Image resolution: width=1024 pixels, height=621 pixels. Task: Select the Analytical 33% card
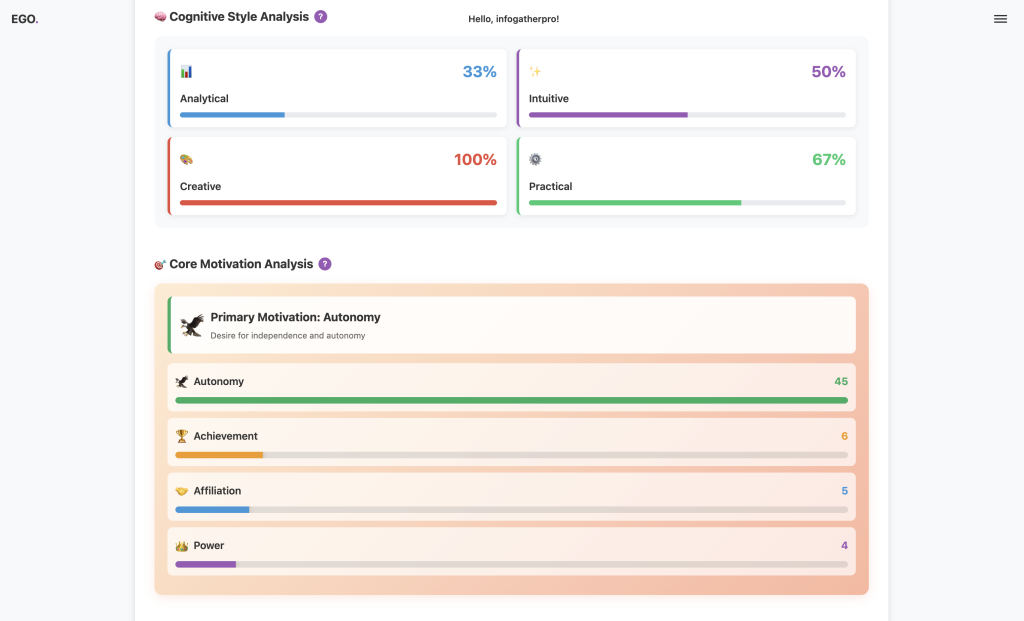click(x=338, y=88)
